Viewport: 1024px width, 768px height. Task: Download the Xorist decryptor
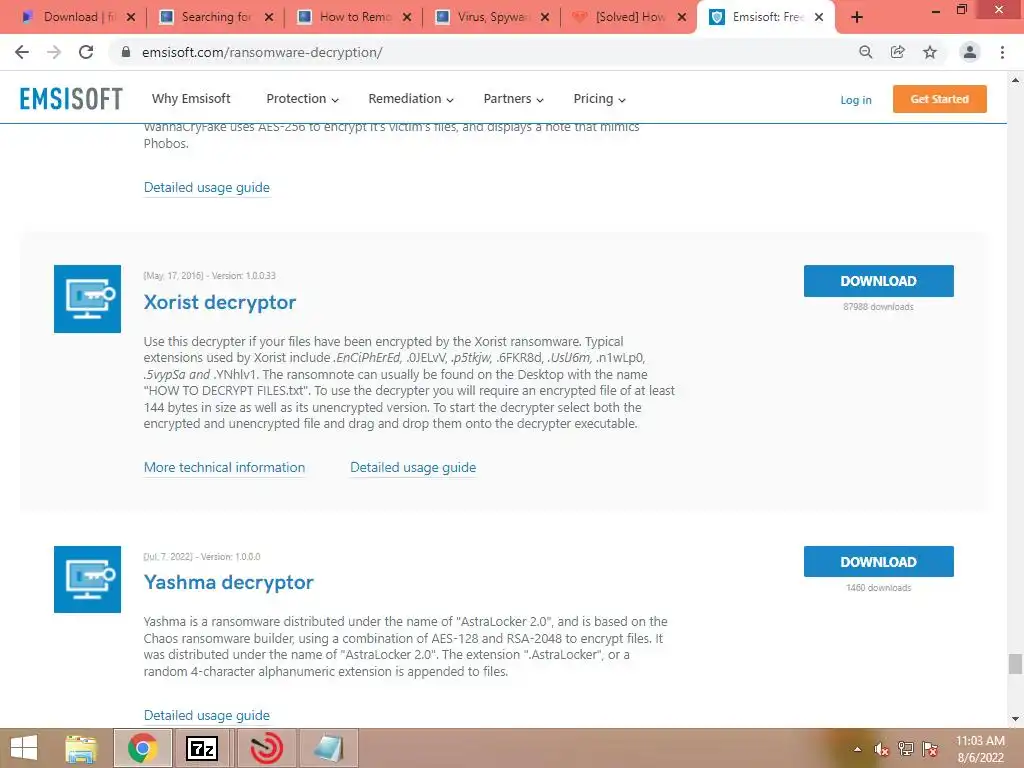[x=878, y=281]
